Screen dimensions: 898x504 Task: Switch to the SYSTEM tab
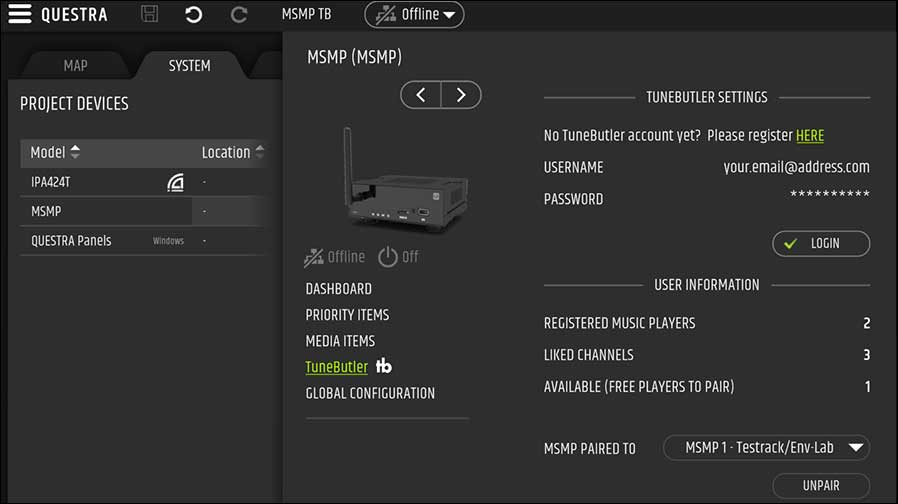[189, 66]
